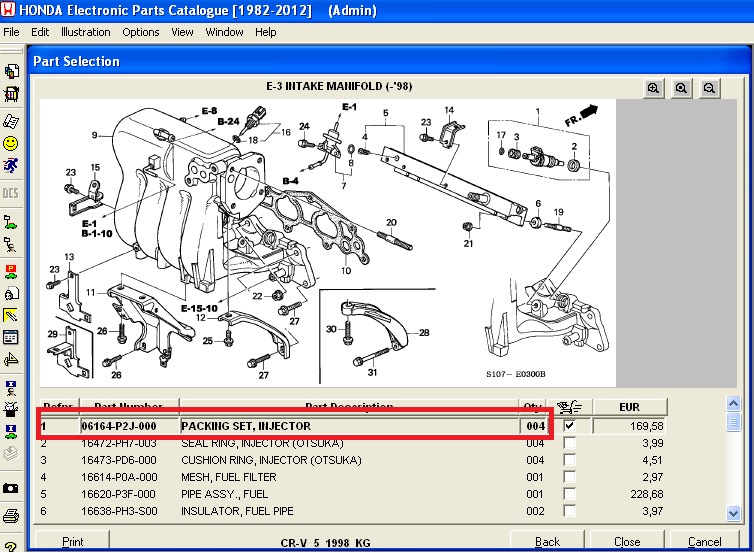Select part number 16638-PH3-S00
This screenshot has width=754, height=553.
pyautogui.click(x=119, y=511)
